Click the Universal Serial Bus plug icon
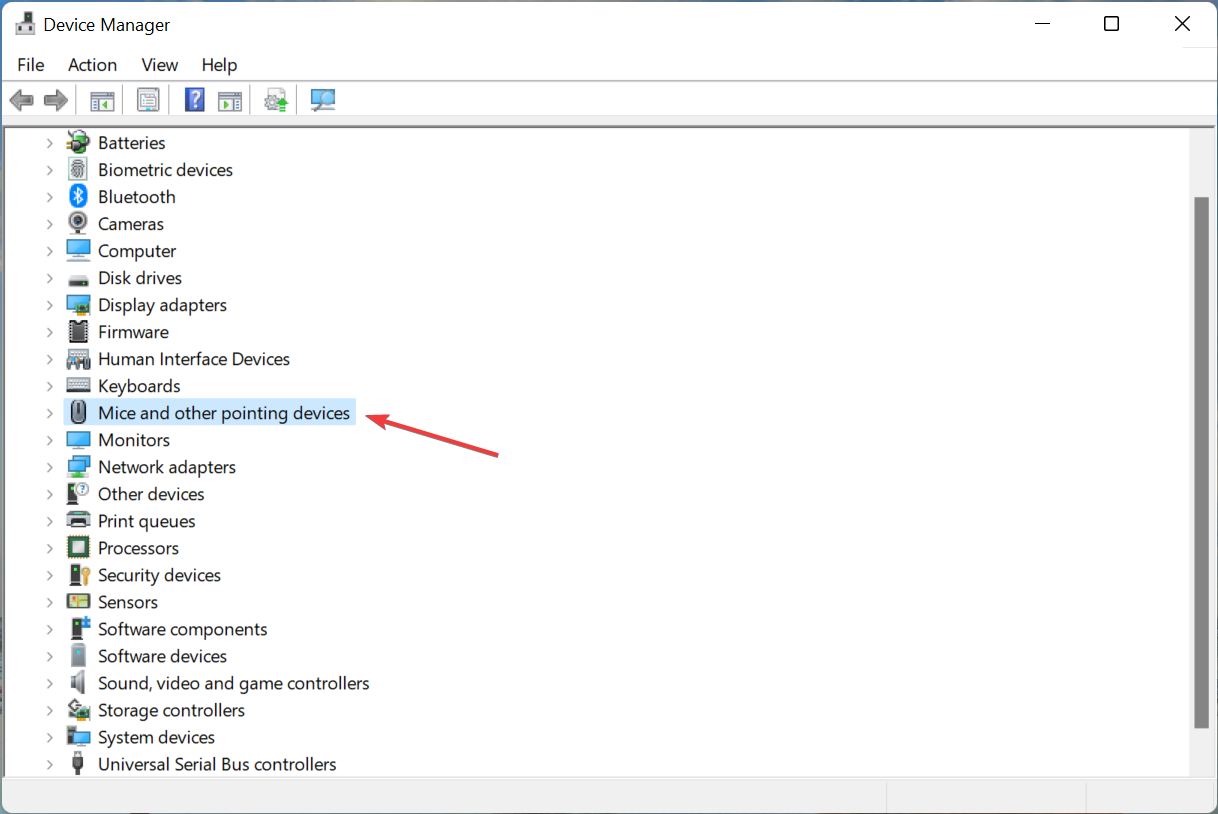The width and height of the screenshot is (1218, 814). click(78, 763)
